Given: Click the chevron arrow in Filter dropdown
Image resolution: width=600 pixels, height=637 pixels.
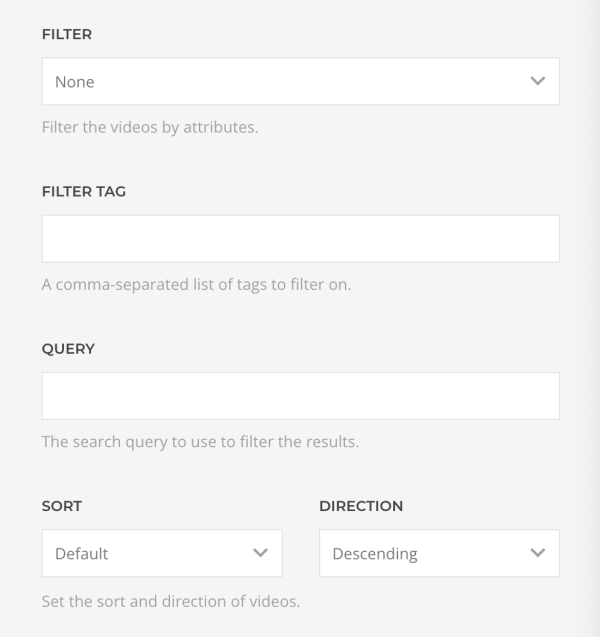Looking at the screenshot, I should click(x=537, y=81).
